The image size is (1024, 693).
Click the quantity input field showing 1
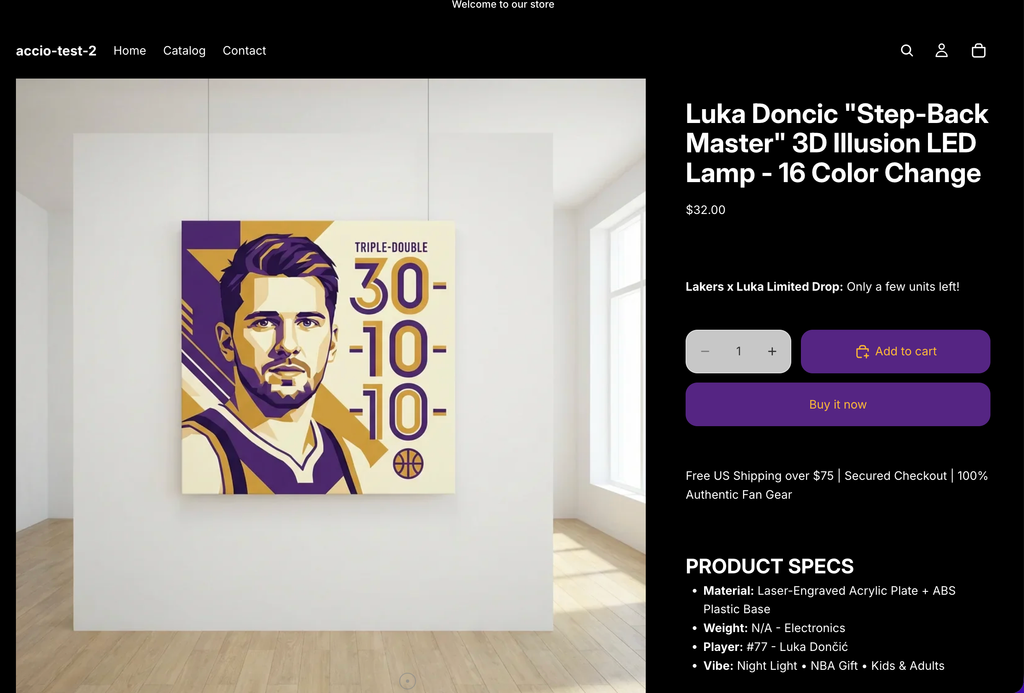(x=739, y=351)
